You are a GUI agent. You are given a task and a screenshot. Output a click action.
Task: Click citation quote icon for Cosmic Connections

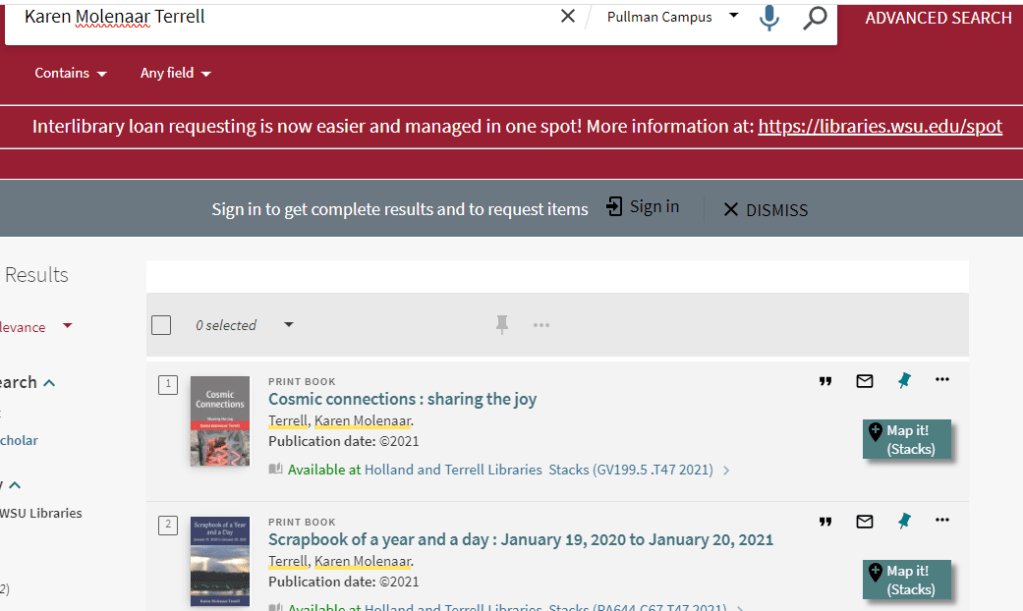(x=825, y=381)
